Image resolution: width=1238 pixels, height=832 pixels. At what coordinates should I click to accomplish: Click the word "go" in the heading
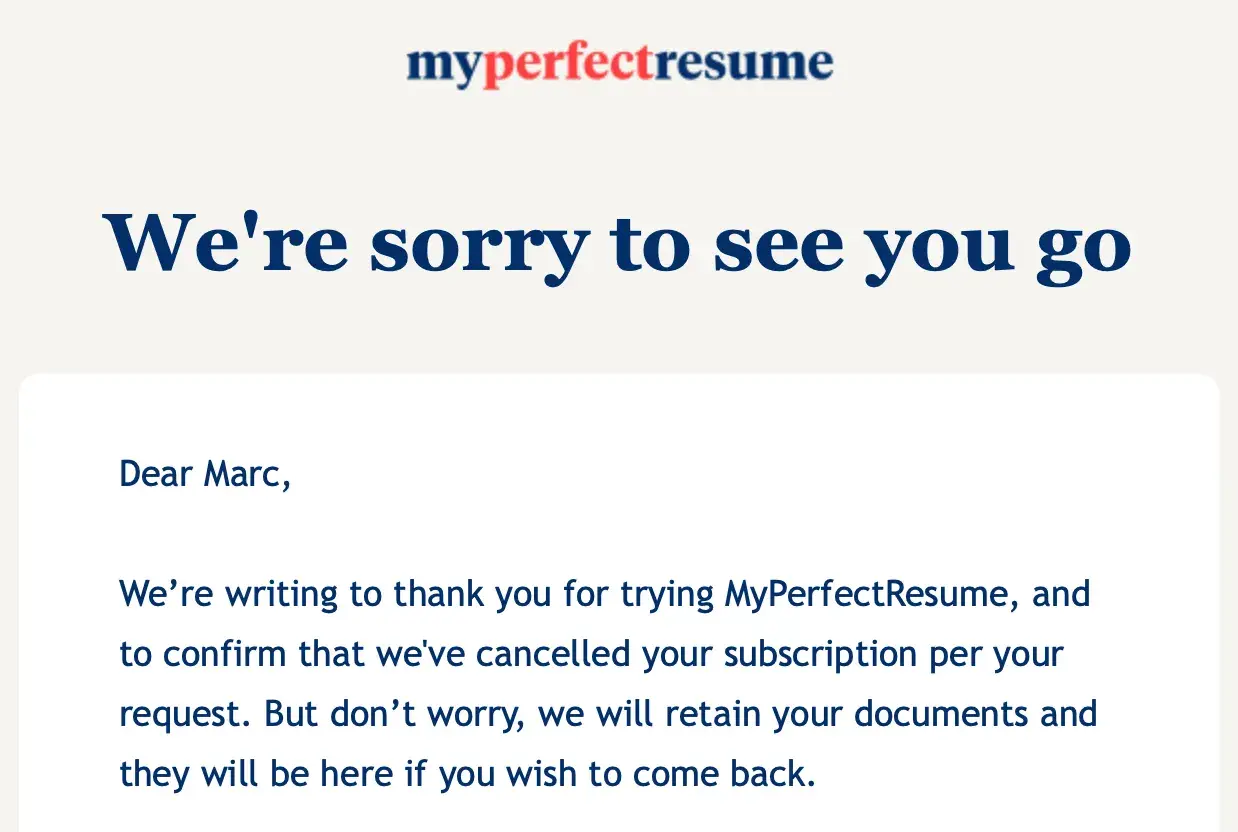[x=1084, y=246]
